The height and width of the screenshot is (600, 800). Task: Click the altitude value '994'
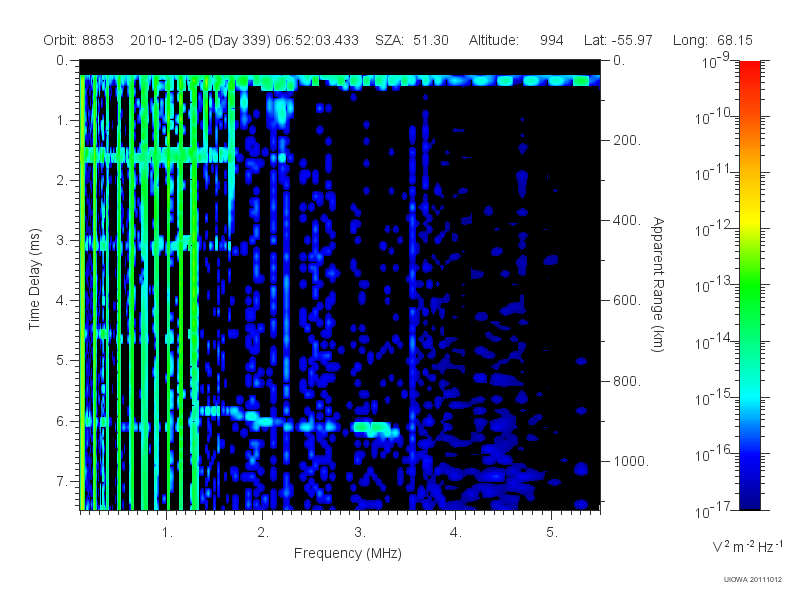[x=552, y=40]
